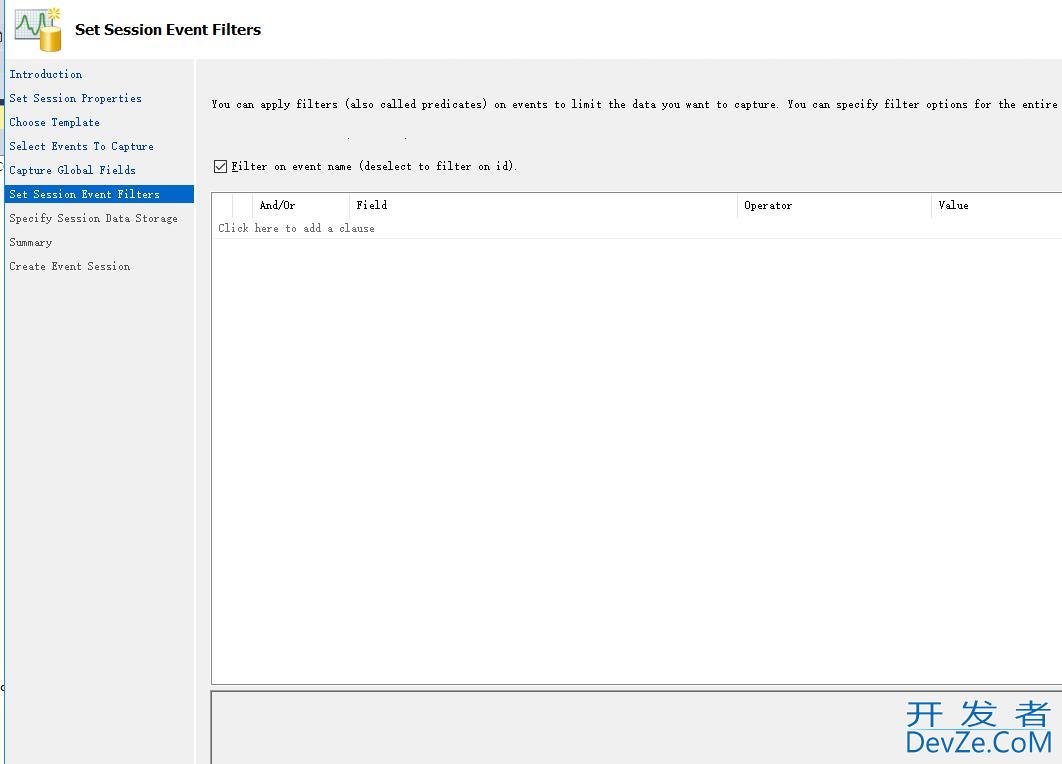Go to Select Events To Capture

click(x=81, y=146)
